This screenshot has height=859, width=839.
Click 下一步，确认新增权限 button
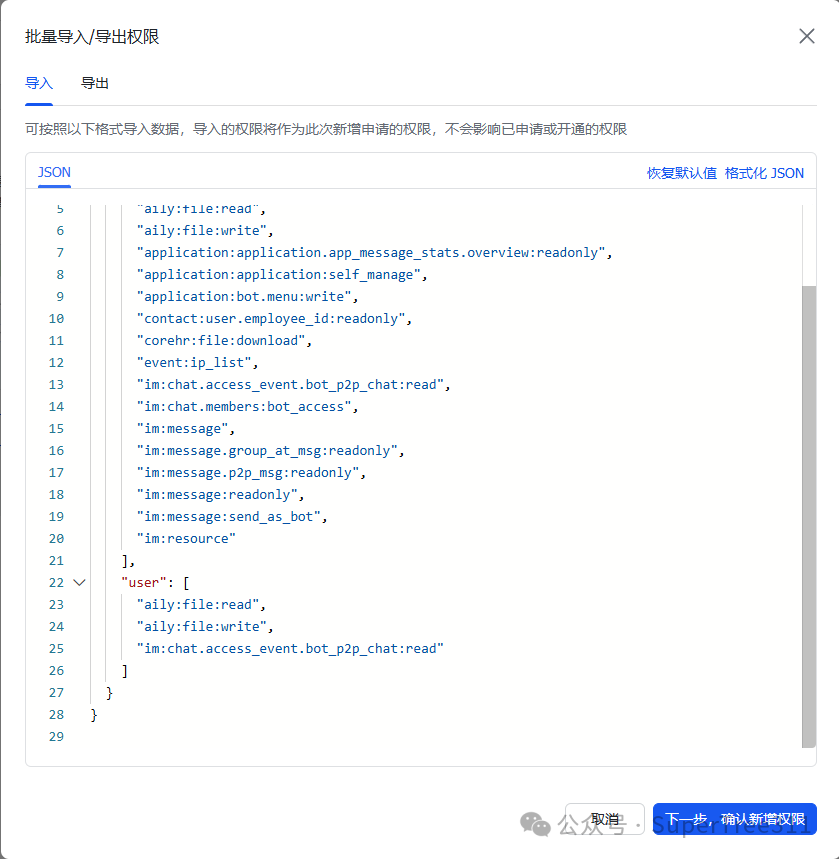click(734, 819)
